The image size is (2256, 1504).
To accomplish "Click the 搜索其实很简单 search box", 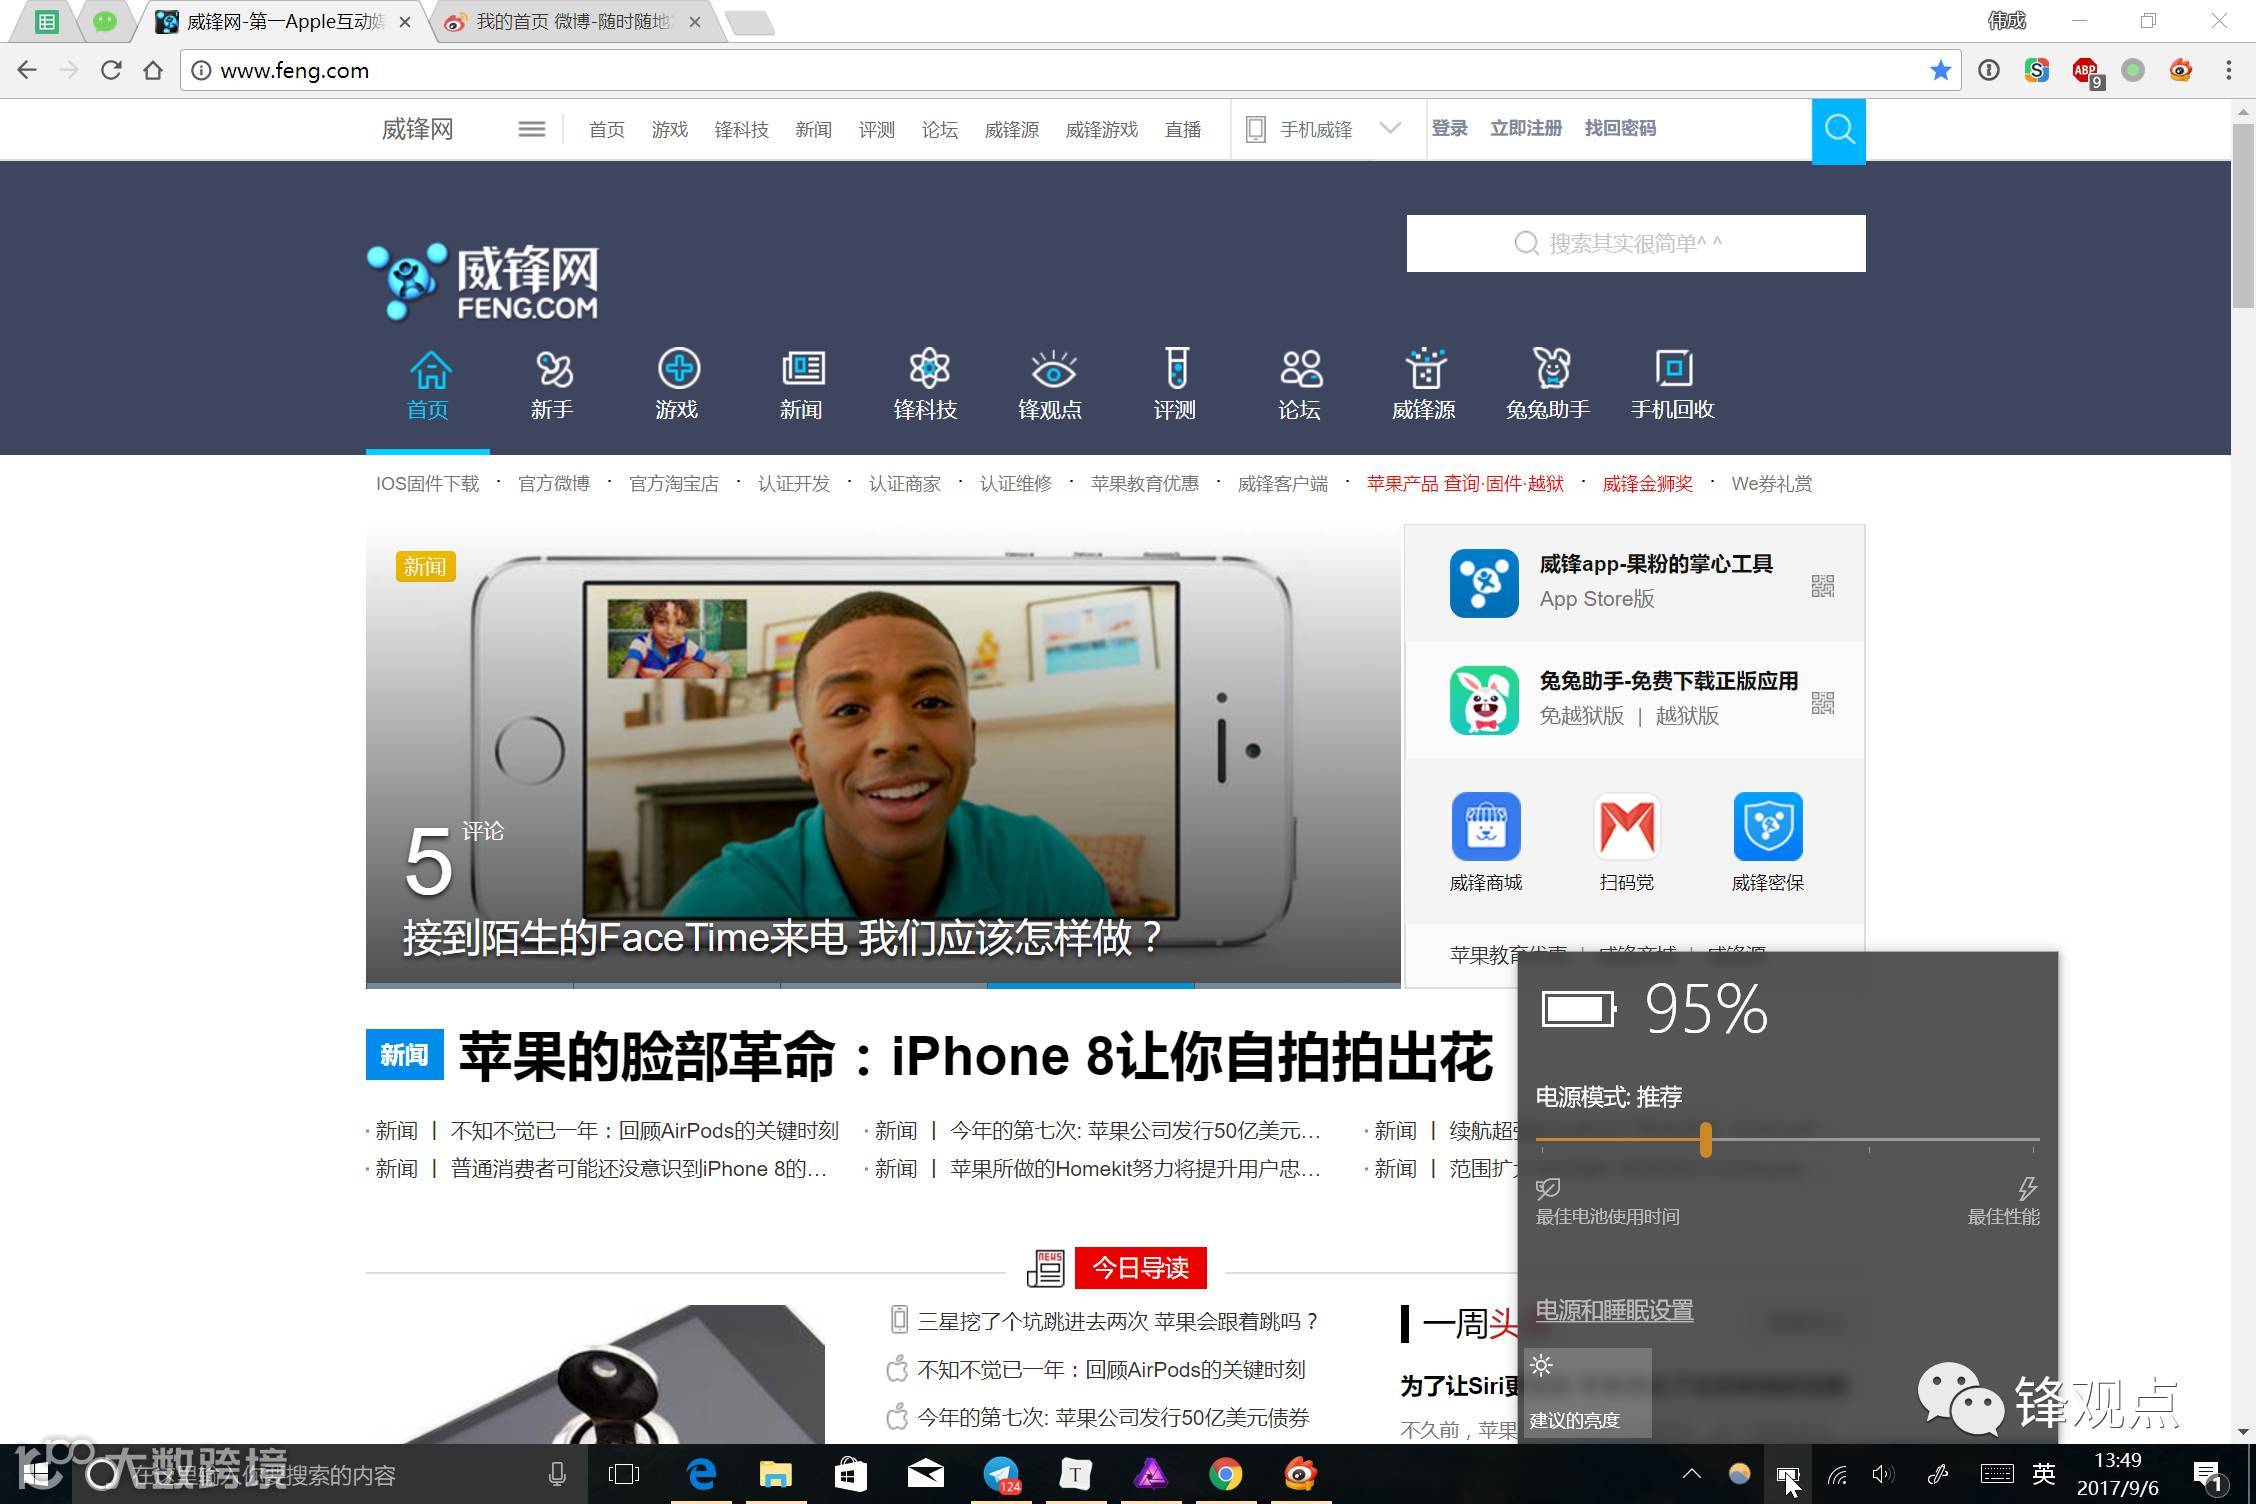I will (x=1636, y=243).
